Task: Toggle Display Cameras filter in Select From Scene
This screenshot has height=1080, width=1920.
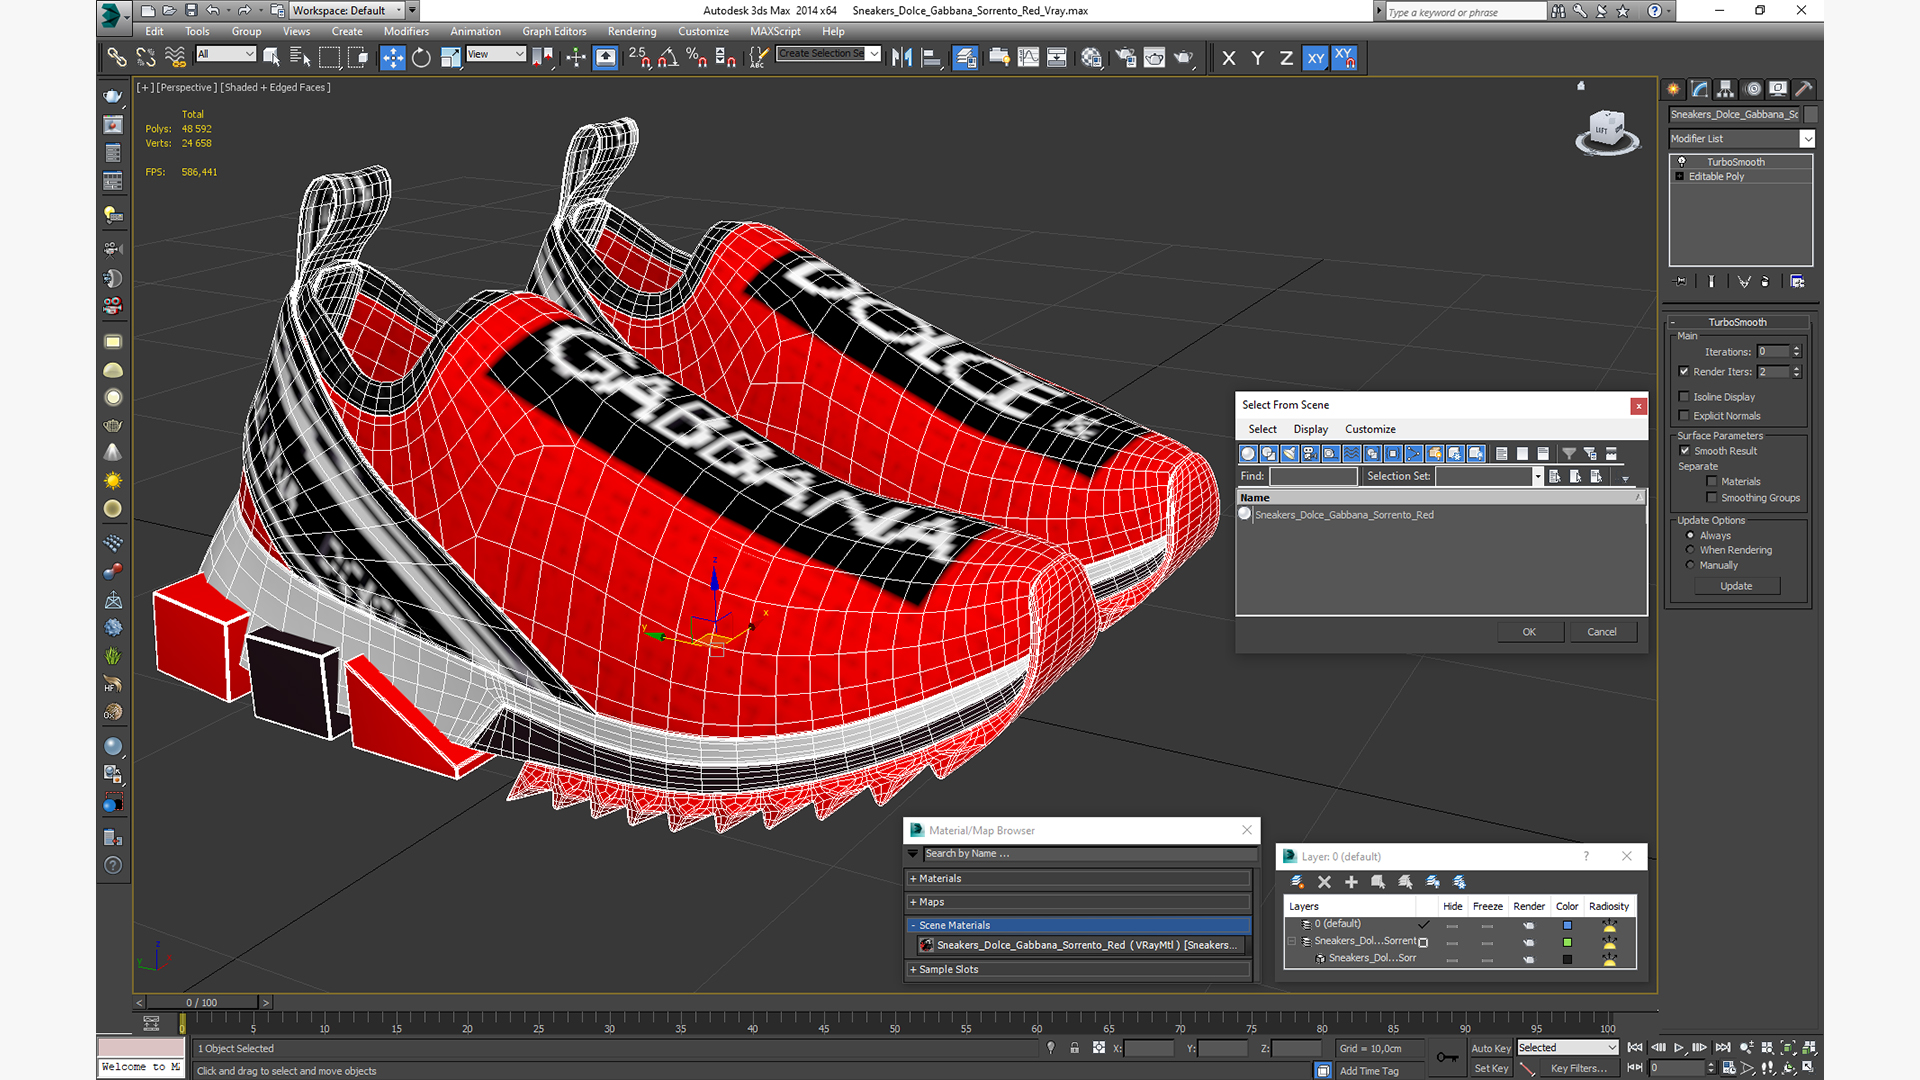Action: [x=1310, y=454]
